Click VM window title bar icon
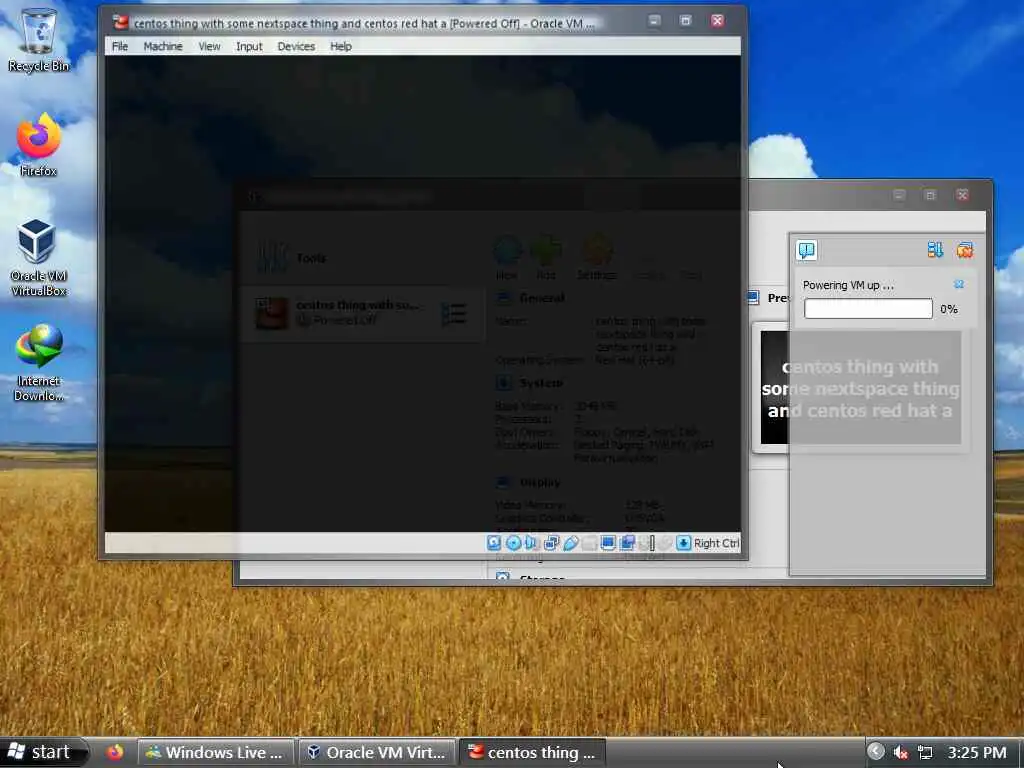The width and height of the screenshot is (1024, 768). pyautogui.click(x=120, y=22)
